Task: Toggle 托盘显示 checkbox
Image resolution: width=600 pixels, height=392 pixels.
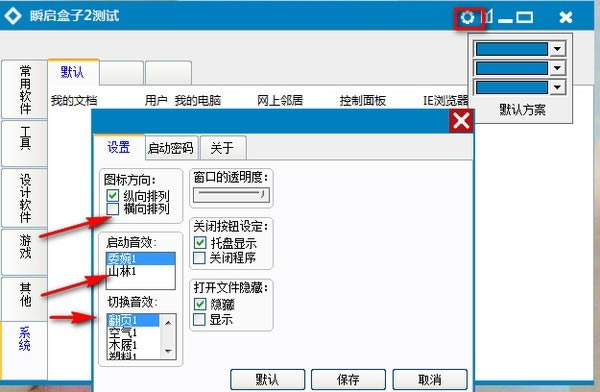Action: coord(200,243)
